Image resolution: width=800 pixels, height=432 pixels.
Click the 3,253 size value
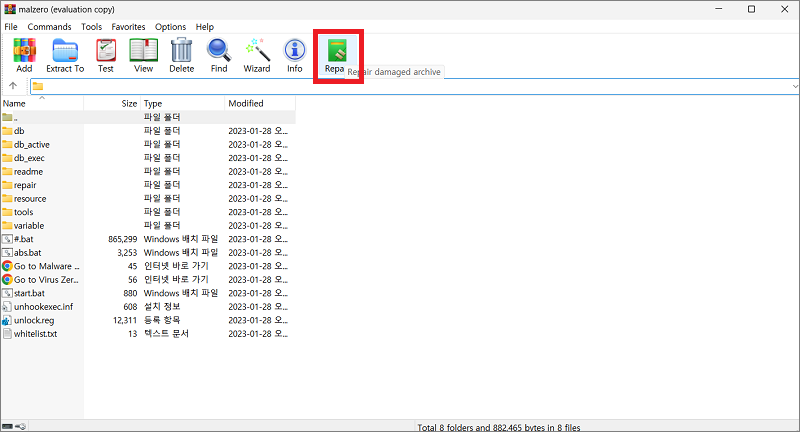[127, 252]
